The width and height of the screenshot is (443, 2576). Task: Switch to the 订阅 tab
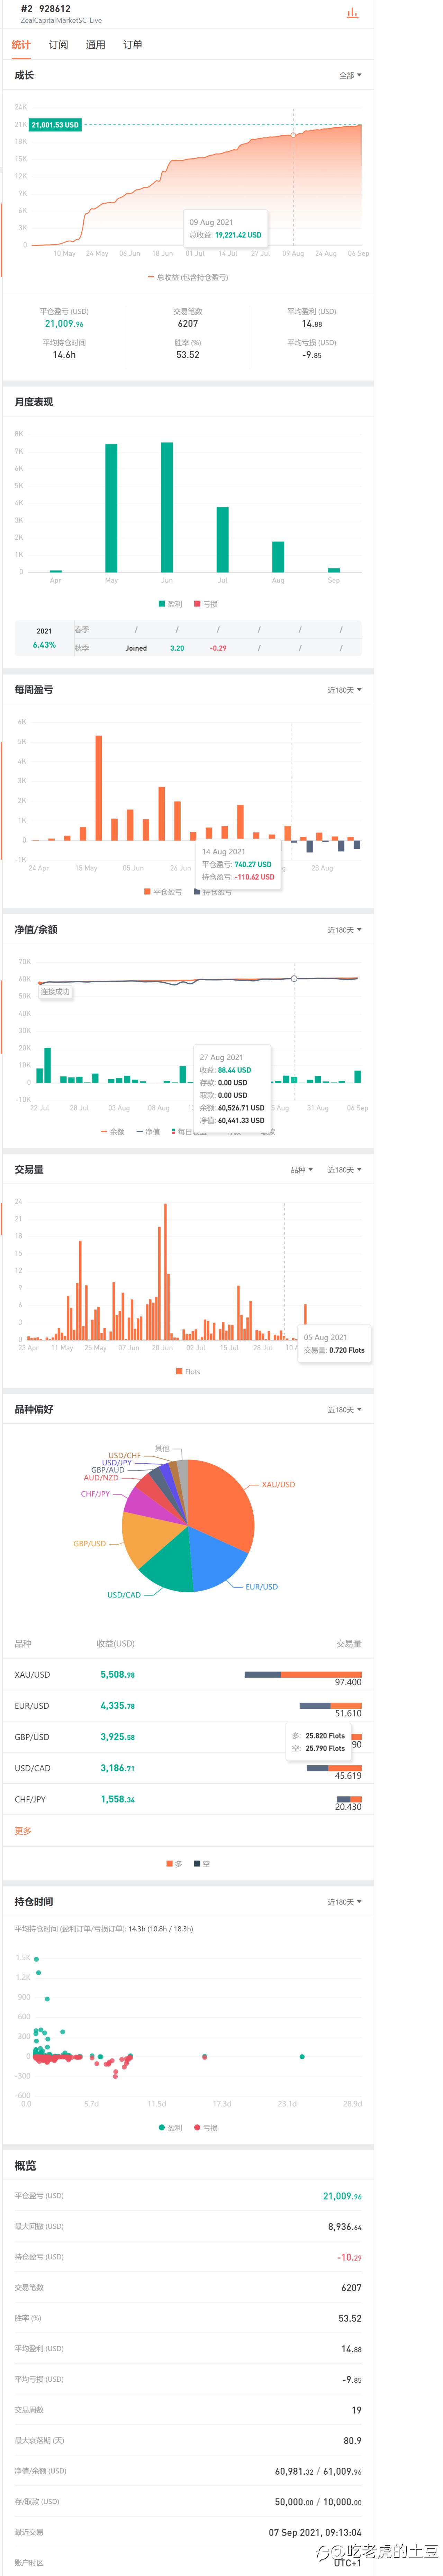[59, 45]
